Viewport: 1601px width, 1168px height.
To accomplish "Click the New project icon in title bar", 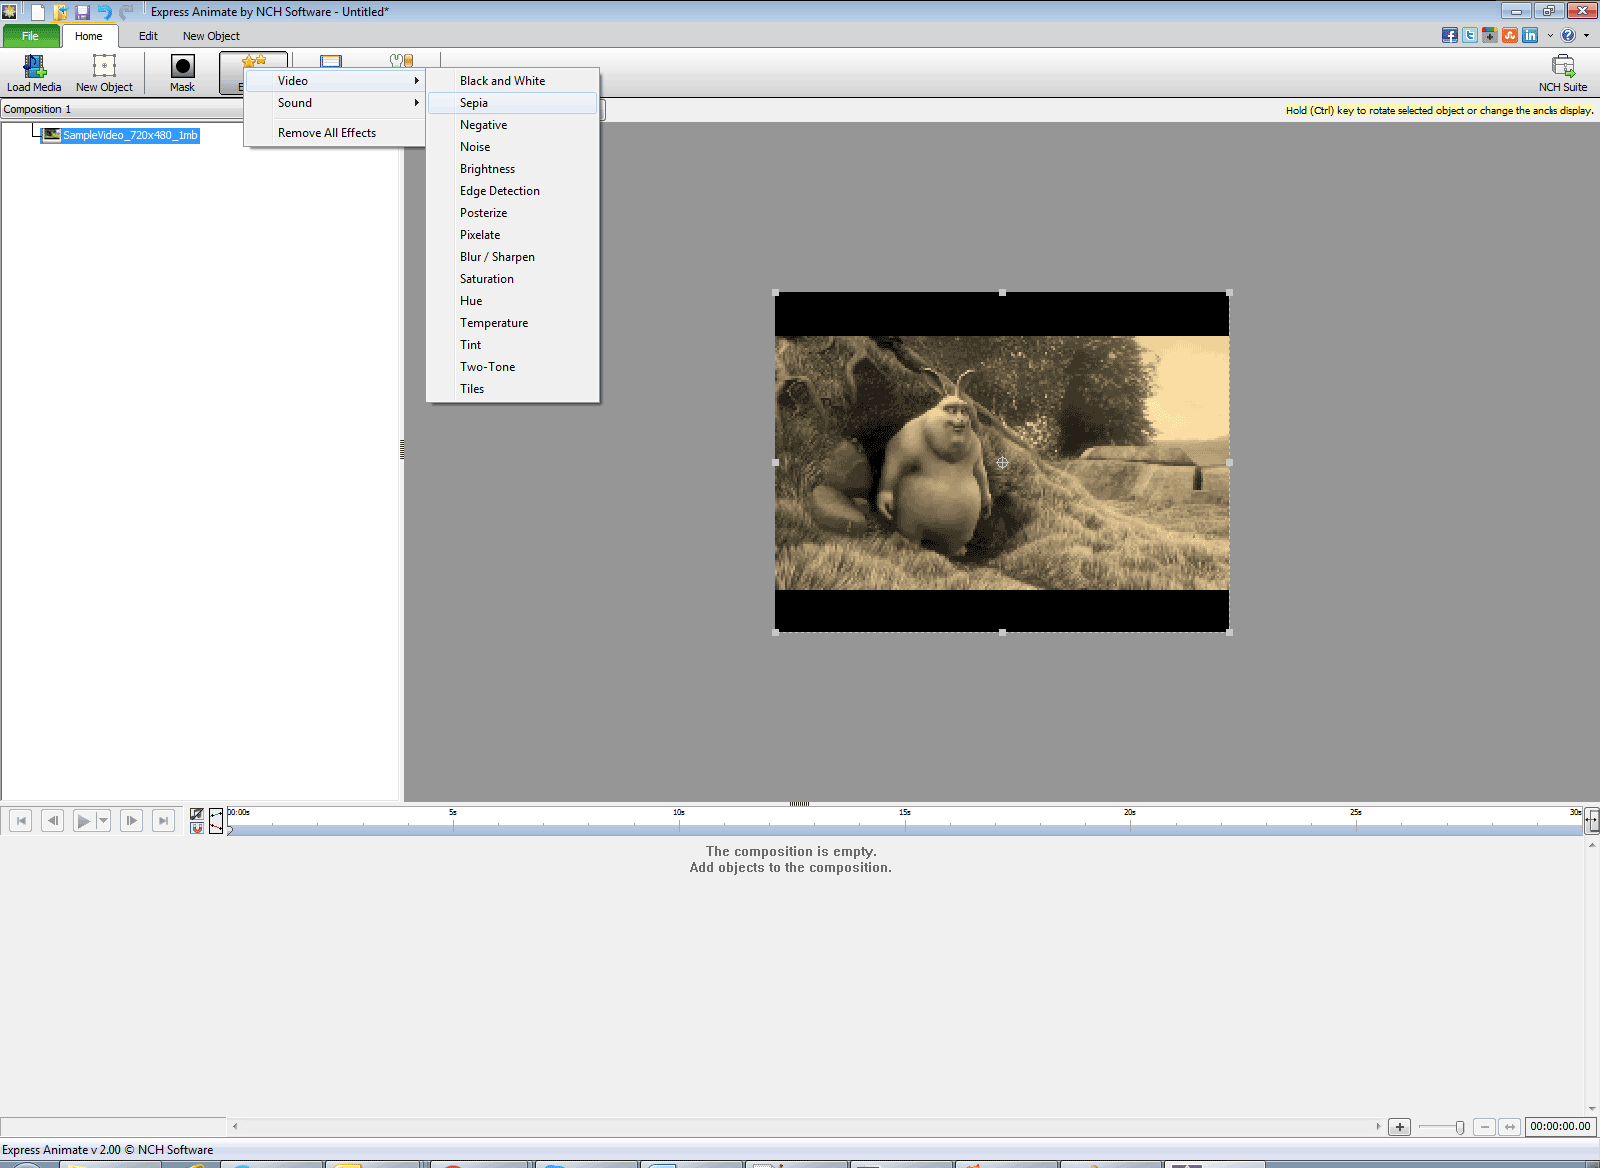I will [38, 12].
